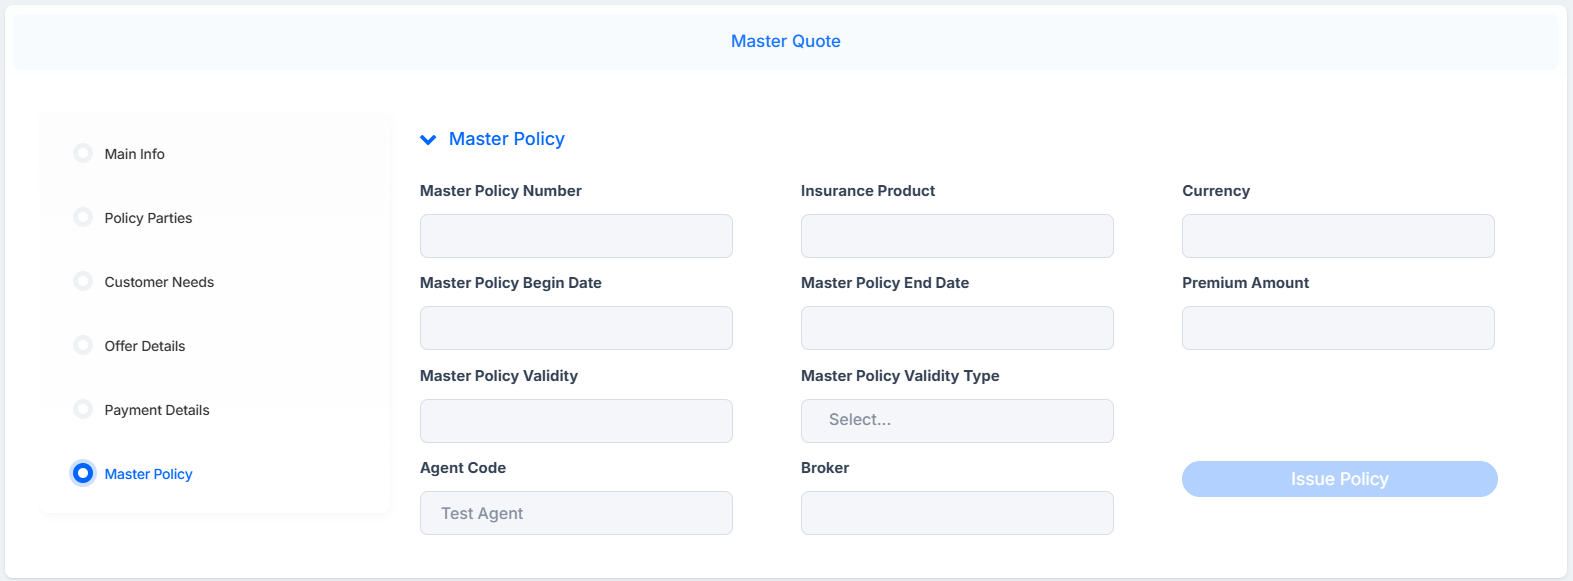1573x581 pixels.
Task: Click the Issue Policy button
Action: click(x=1340, y=479)
